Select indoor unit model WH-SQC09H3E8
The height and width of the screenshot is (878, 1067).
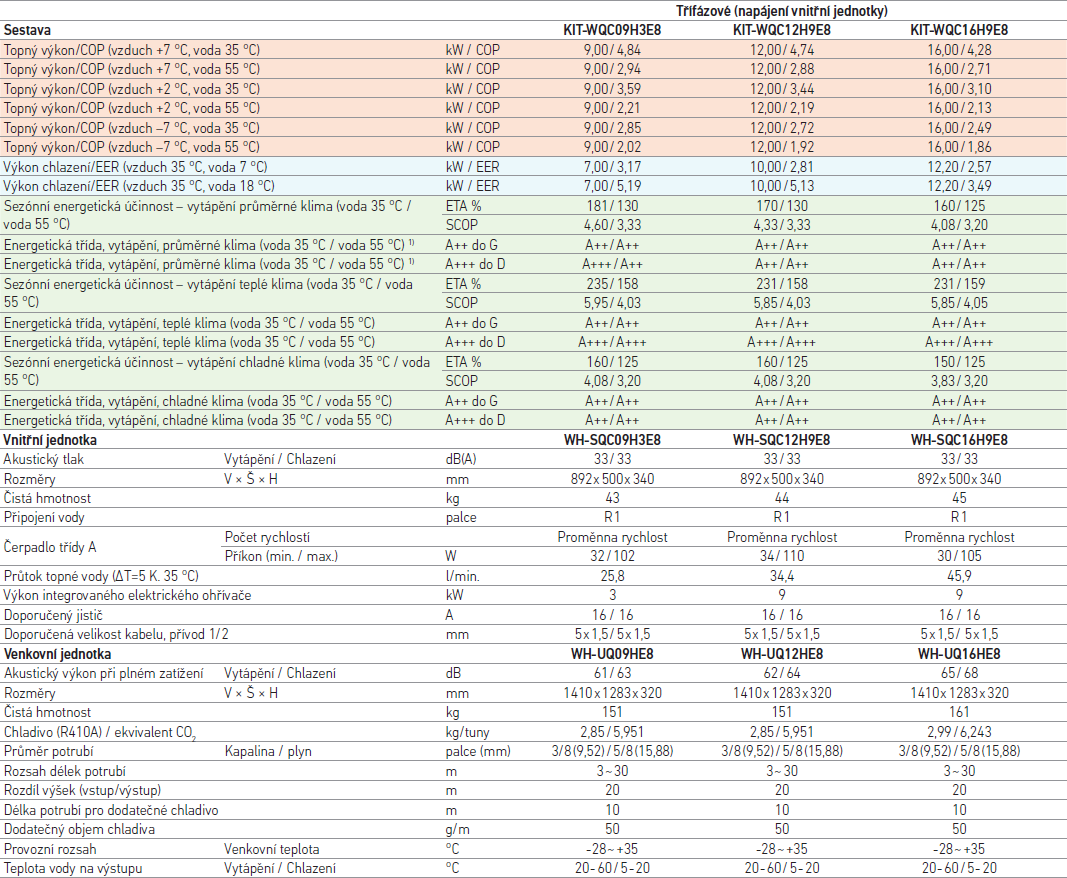pyautogui.click(x=612, y=440)
